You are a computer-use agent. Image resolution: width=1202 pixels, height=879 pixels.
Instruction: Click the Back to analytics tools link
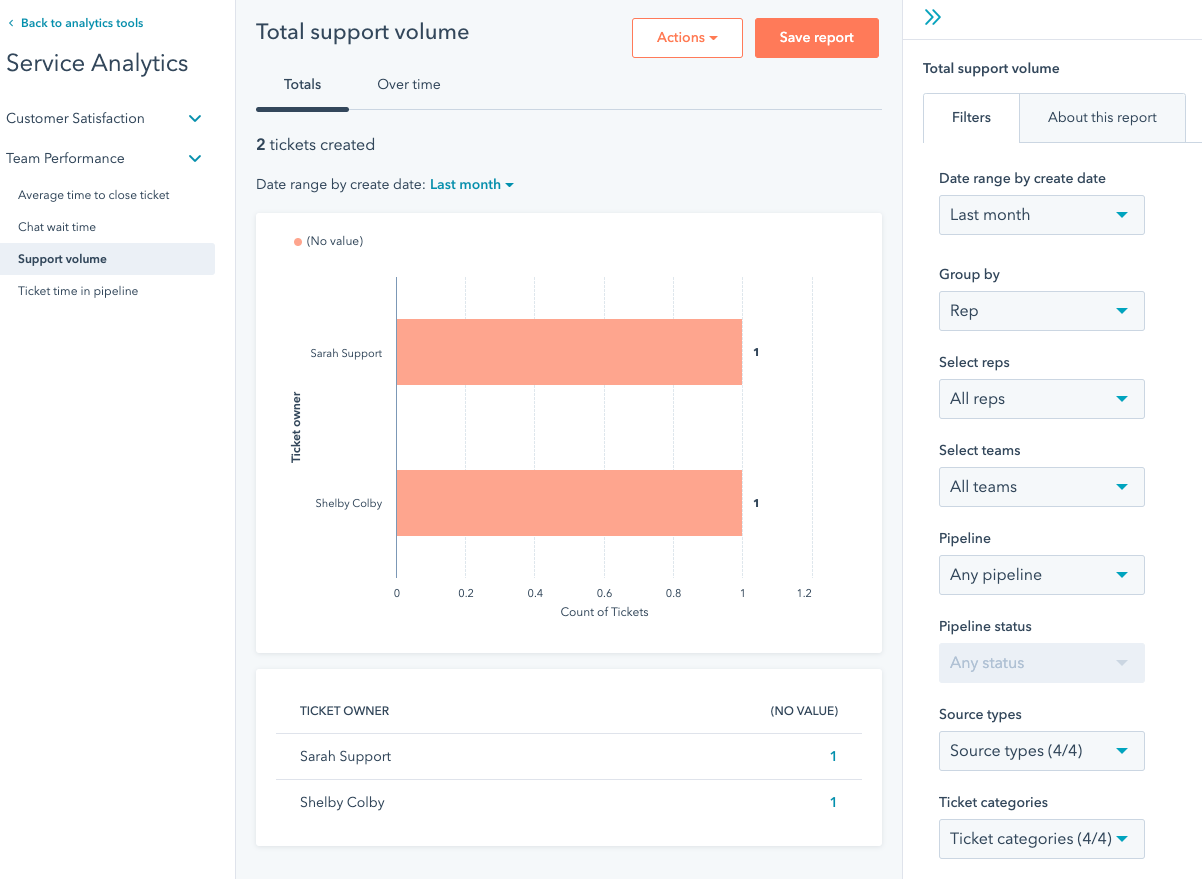(81, 23)
